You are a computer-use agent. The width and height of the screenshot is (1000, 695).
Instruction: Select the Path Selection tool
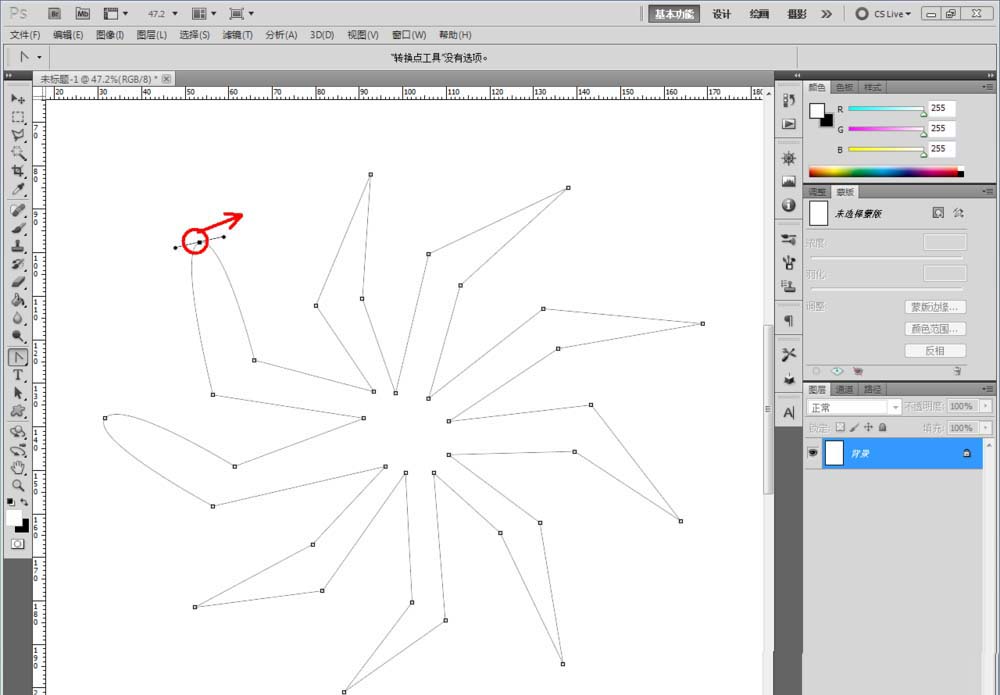click(x=18, y=393)
